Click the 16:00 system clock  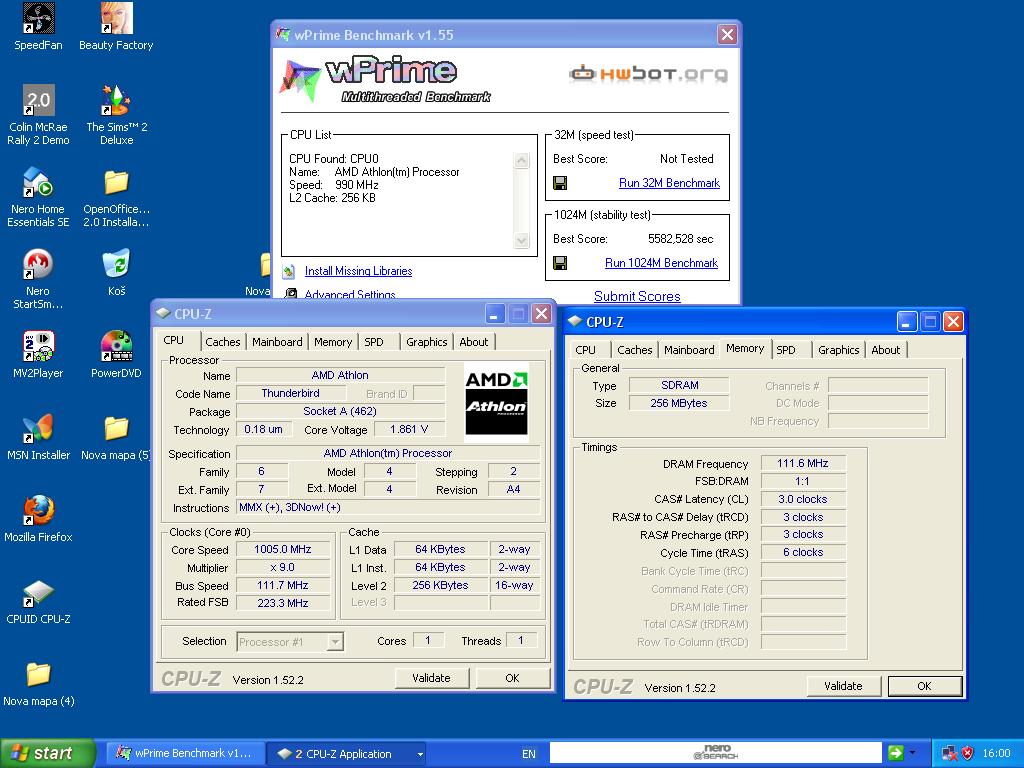[x=996, y=754]
